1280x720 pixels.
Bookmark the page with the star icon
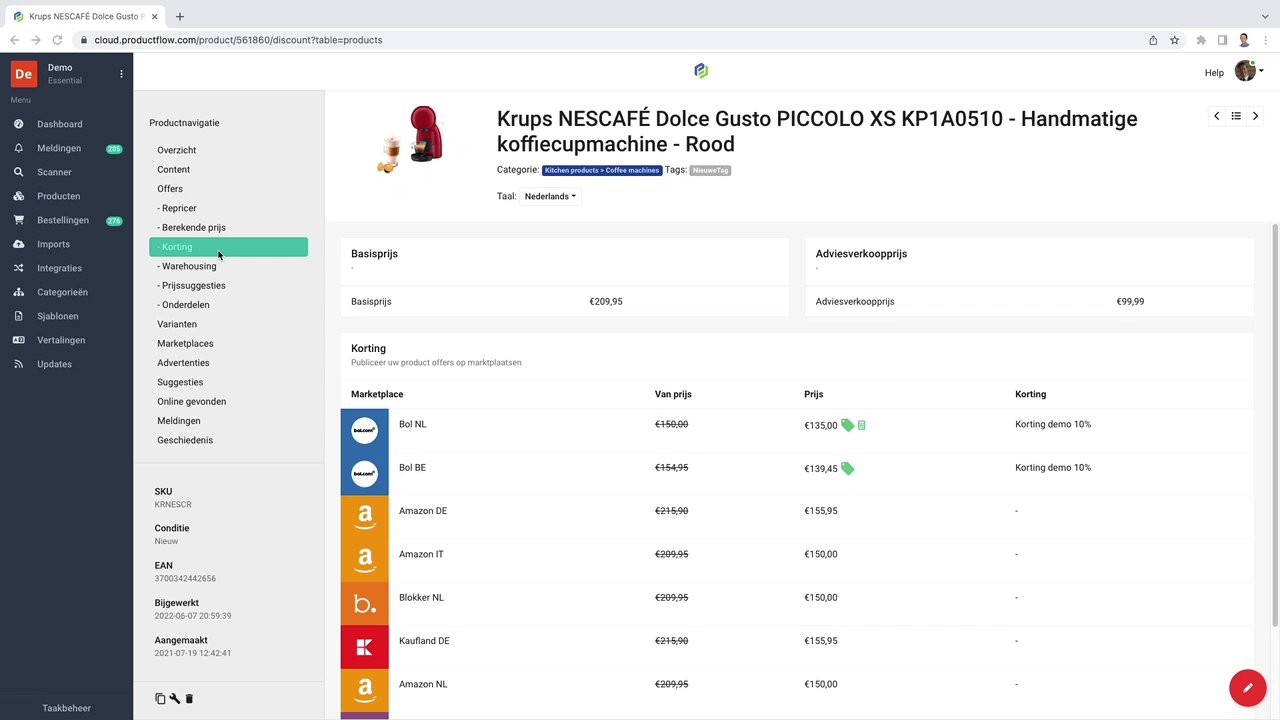coord(1174,40)
